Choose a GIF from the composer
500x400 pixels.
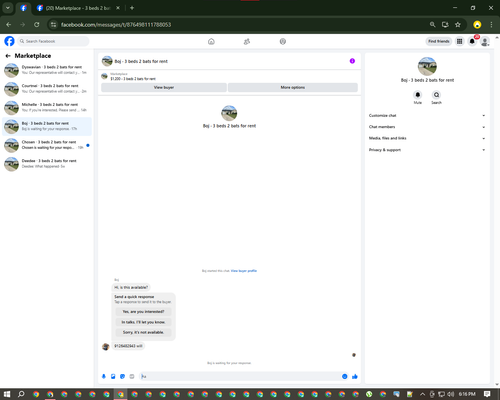pyautogui.click(x=132, y=376)
